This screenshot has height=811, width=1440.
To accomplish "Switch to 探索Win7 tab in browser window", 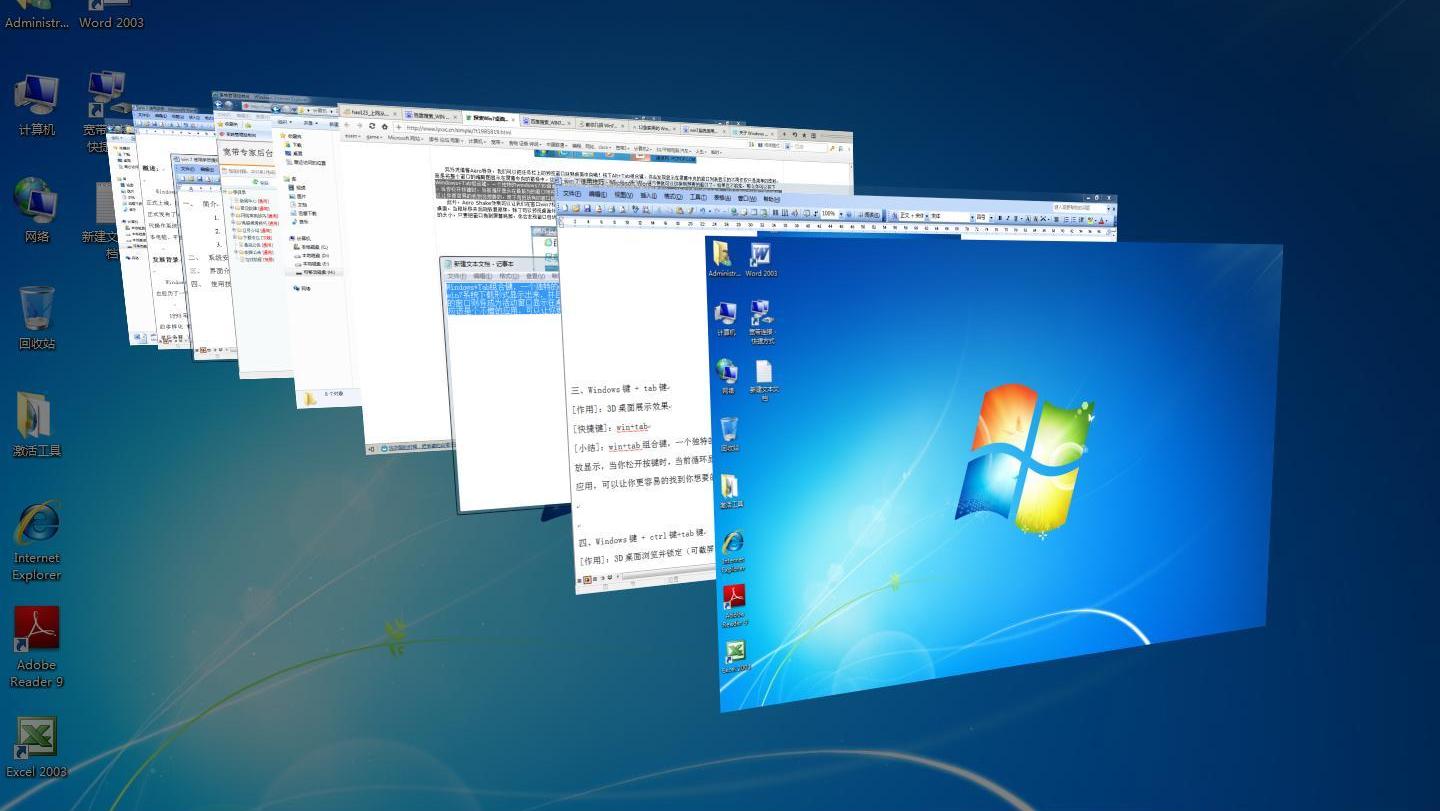I will pyautogui.click(x=492, y=118).
